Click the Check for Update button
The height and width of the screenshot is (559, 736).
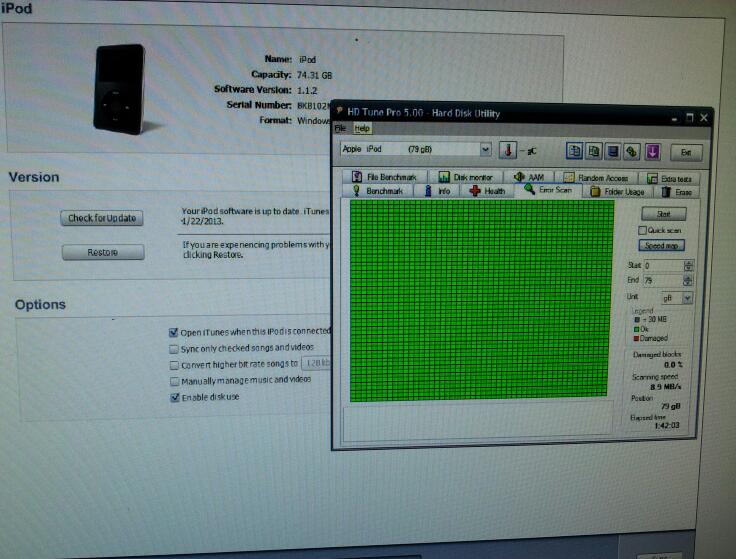102,218
